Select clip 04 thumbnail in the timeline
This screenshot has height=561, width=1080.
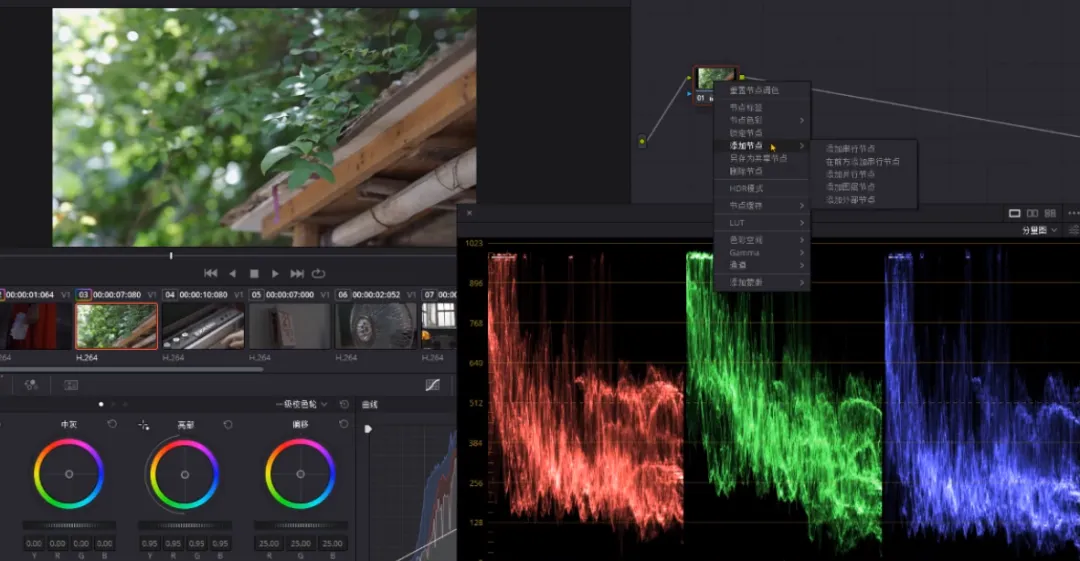pos(203,325)
